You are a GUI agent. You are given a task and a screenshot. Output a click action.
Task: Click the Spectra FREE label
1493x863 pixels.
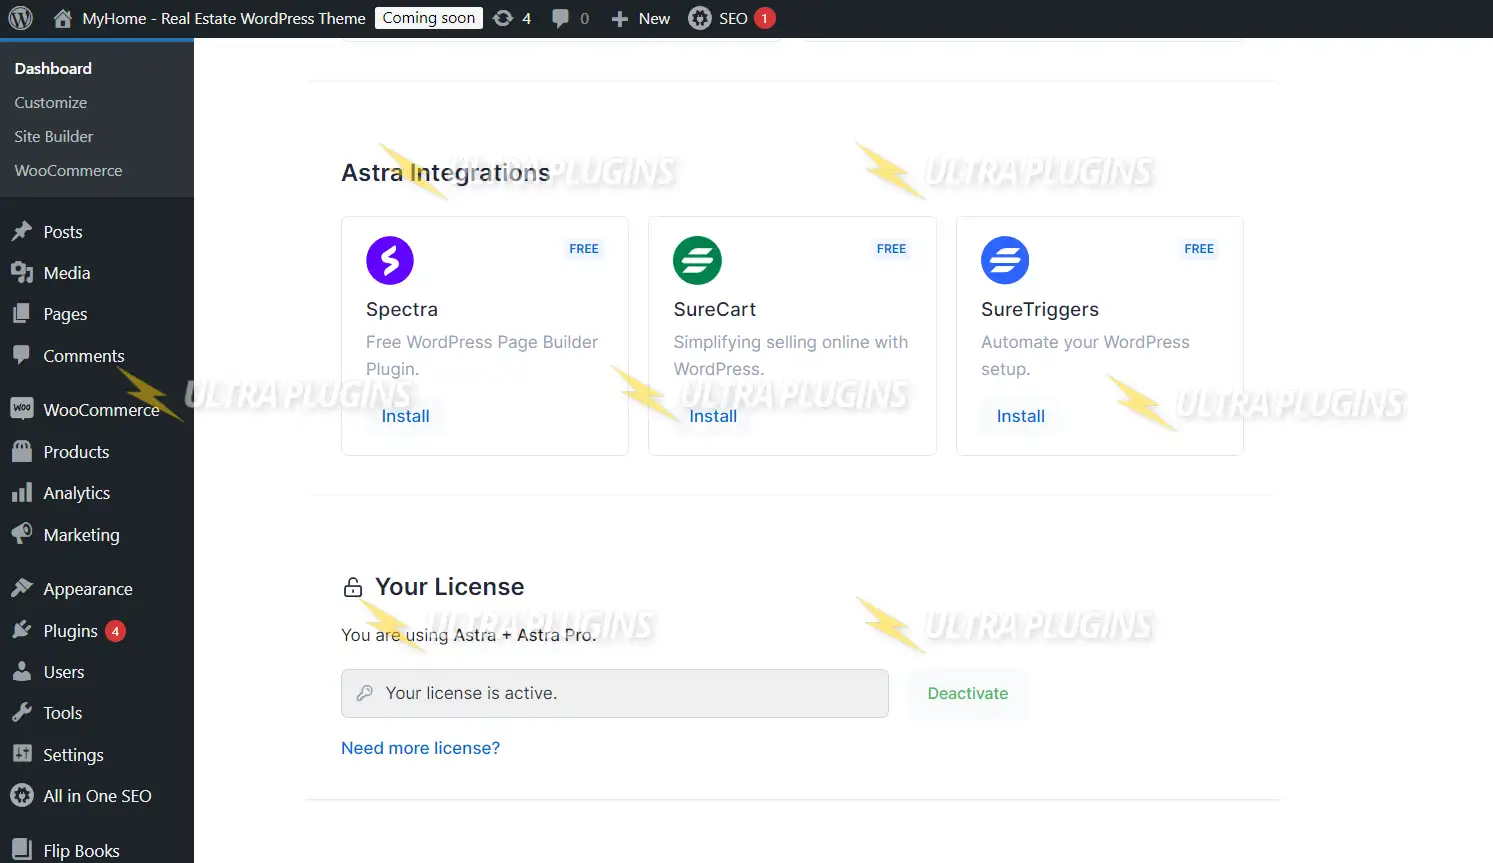[x=584, y=248]
